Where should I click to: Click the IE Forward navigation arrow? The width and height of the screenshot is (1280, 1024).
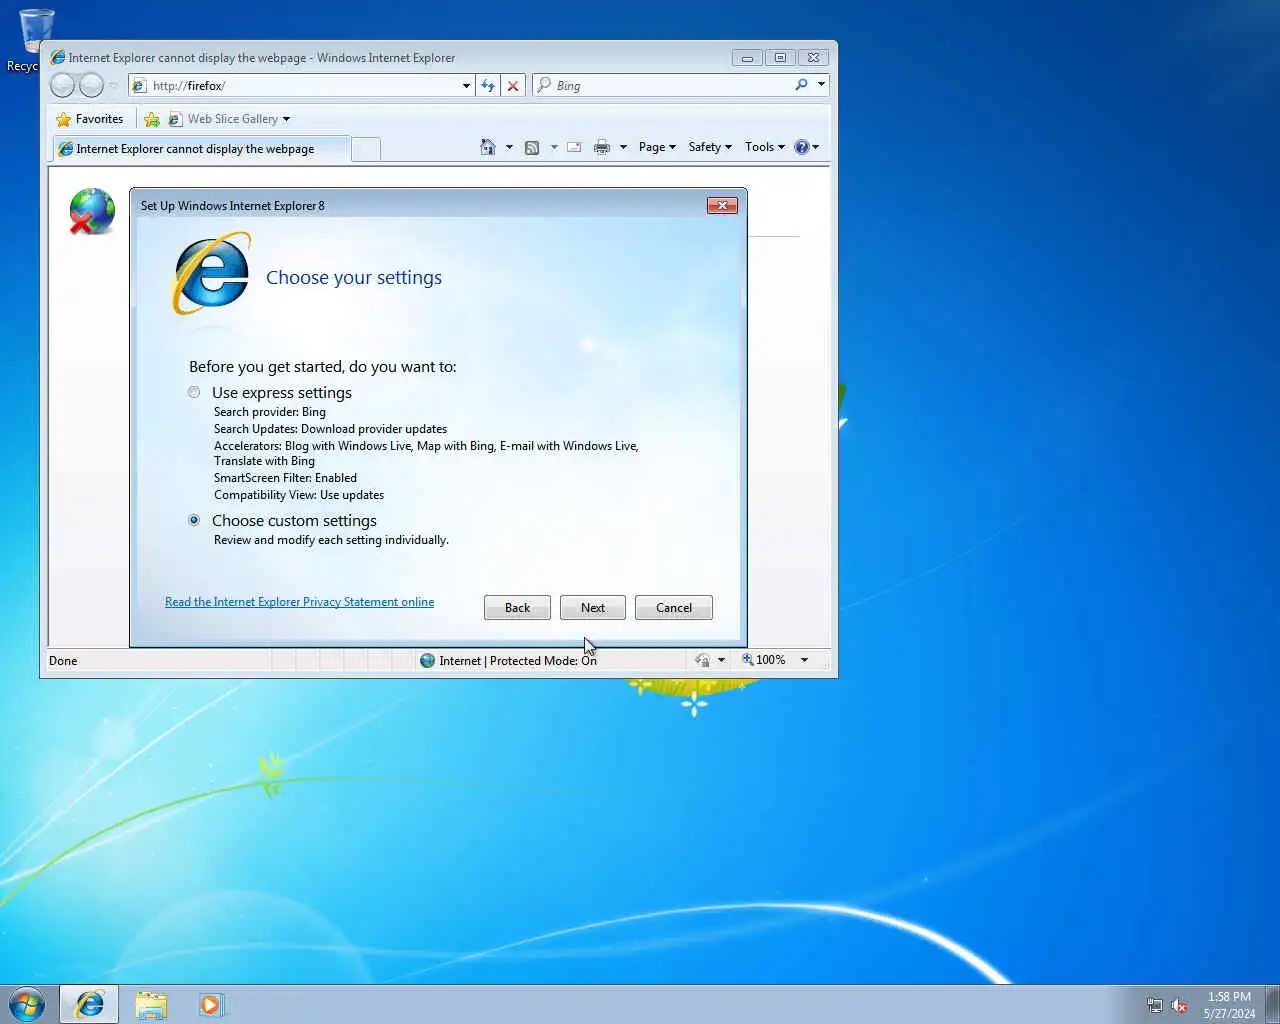coord(91,86)
